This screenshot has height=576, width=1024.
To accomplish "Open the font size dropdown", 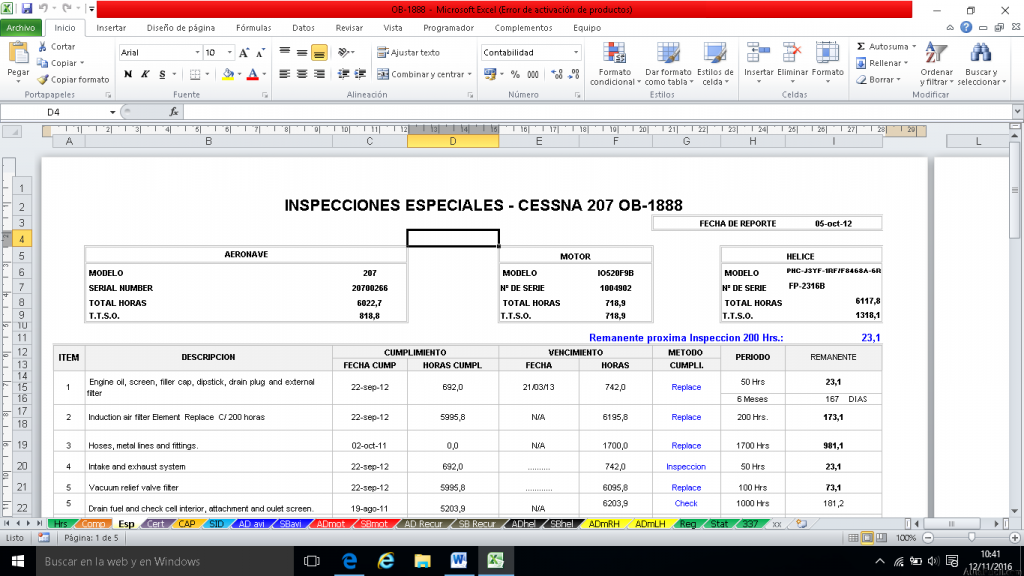I will click(x=229, y=53).
